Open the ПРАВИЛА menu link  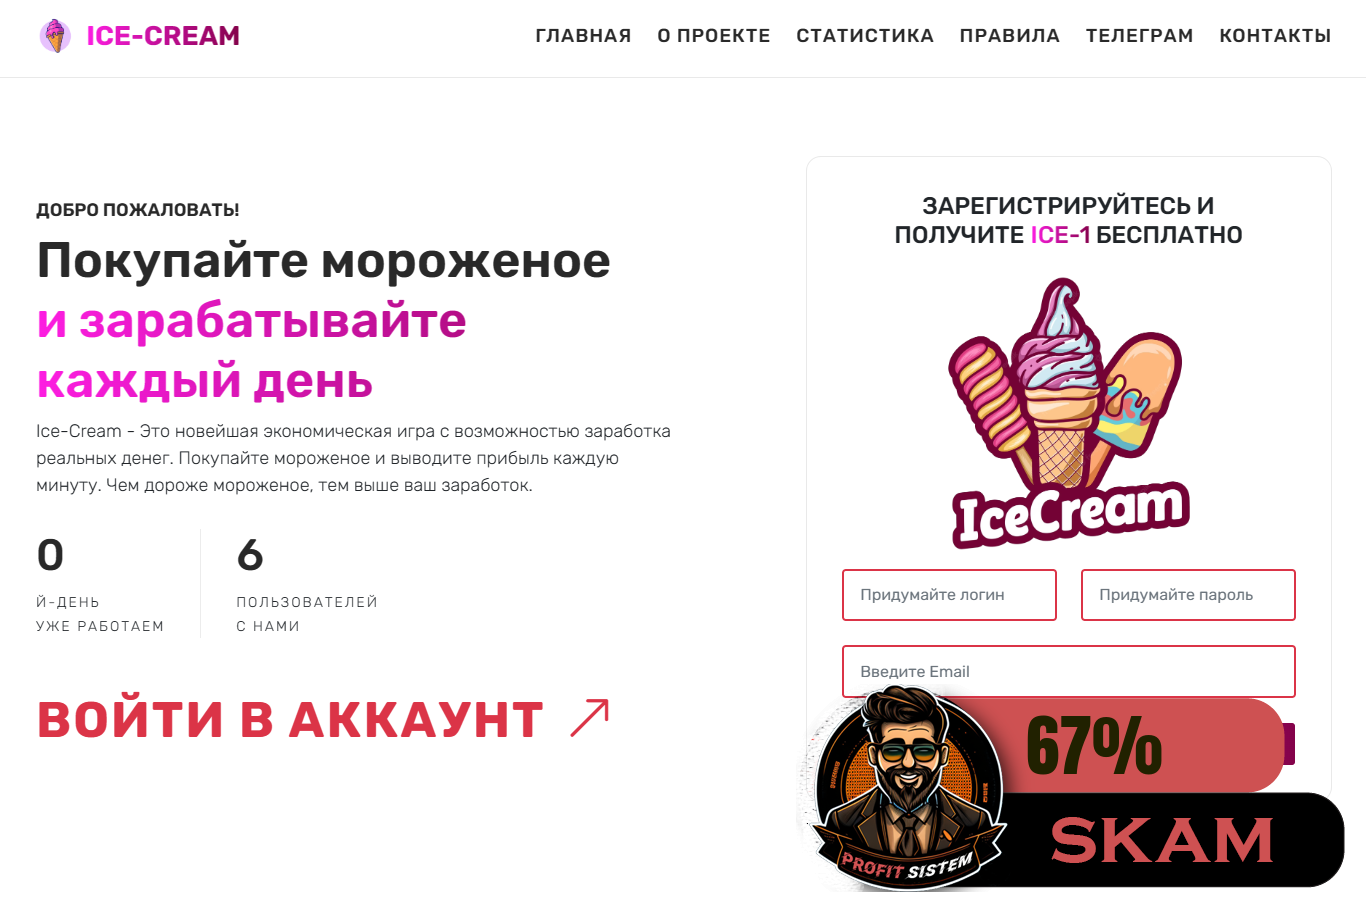coord(1010,36)
